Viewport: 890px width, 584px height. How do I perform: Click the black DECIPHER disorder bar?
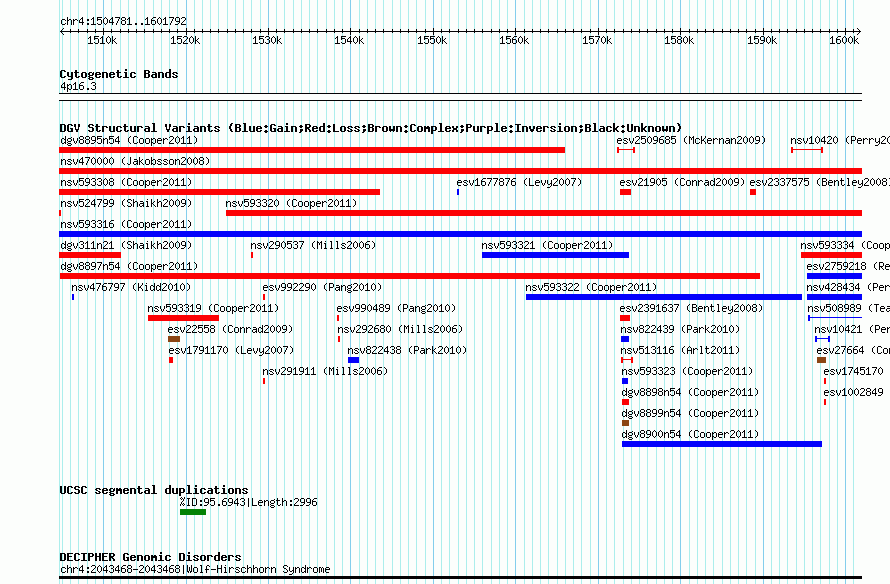tap(460, 578)
